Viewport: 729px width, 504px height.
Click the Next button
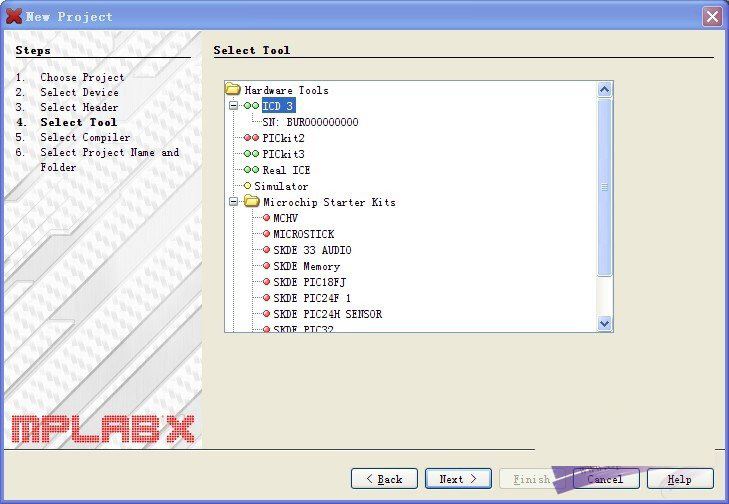tap(458, 478)
